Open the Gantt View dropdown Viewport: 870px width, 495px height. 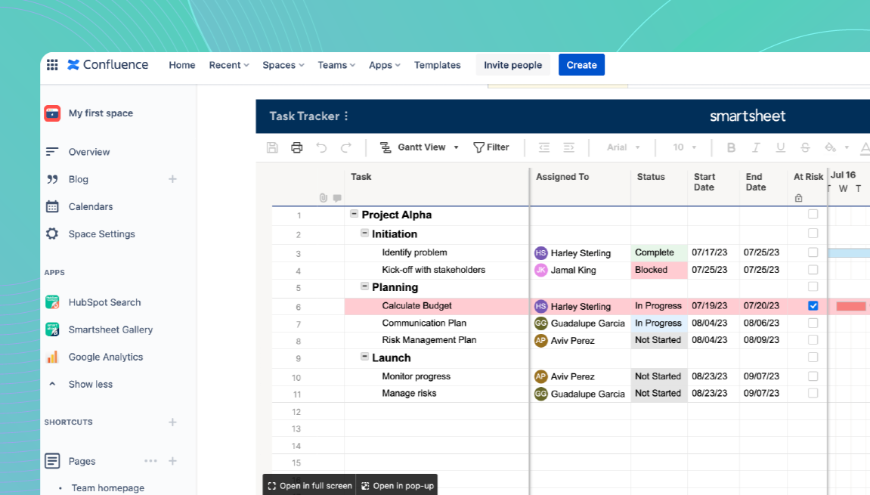coord(419,147)
